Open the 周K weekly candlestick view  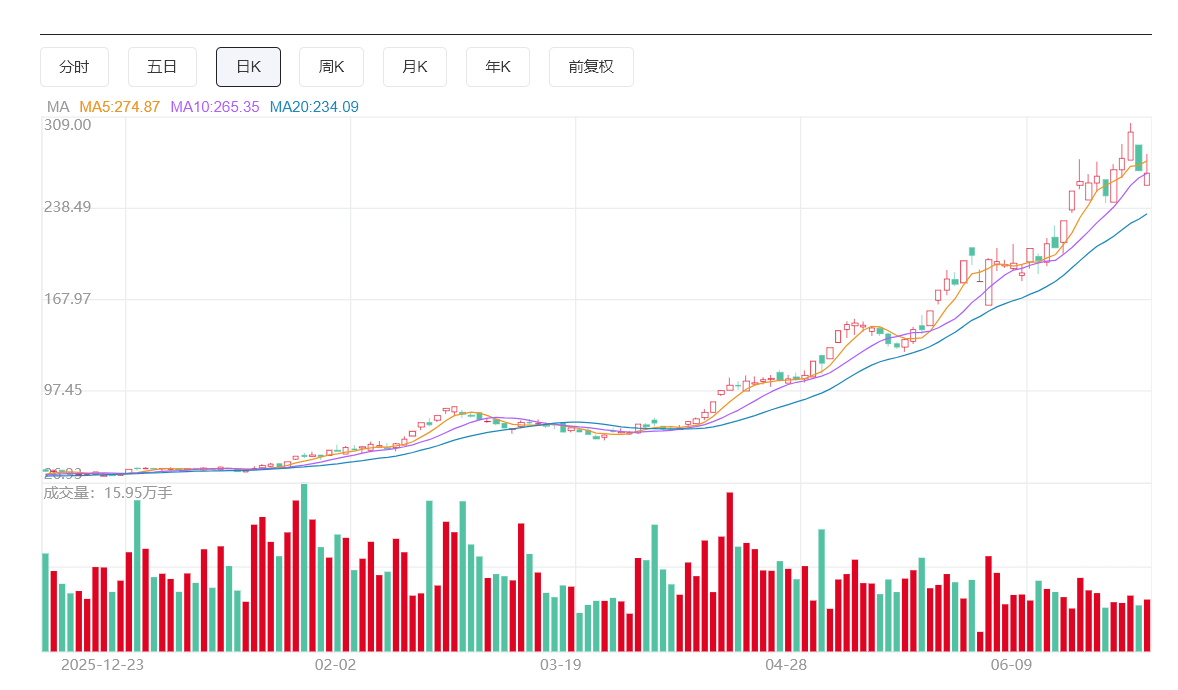(331, 67)
